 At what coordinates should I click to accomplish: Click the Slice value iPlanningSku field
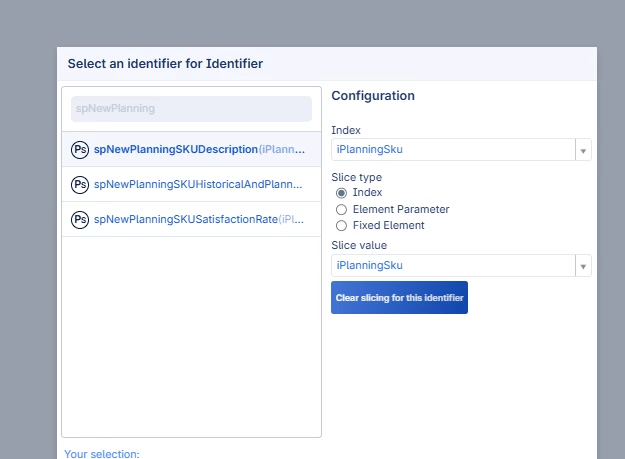(x=453, y=266)
